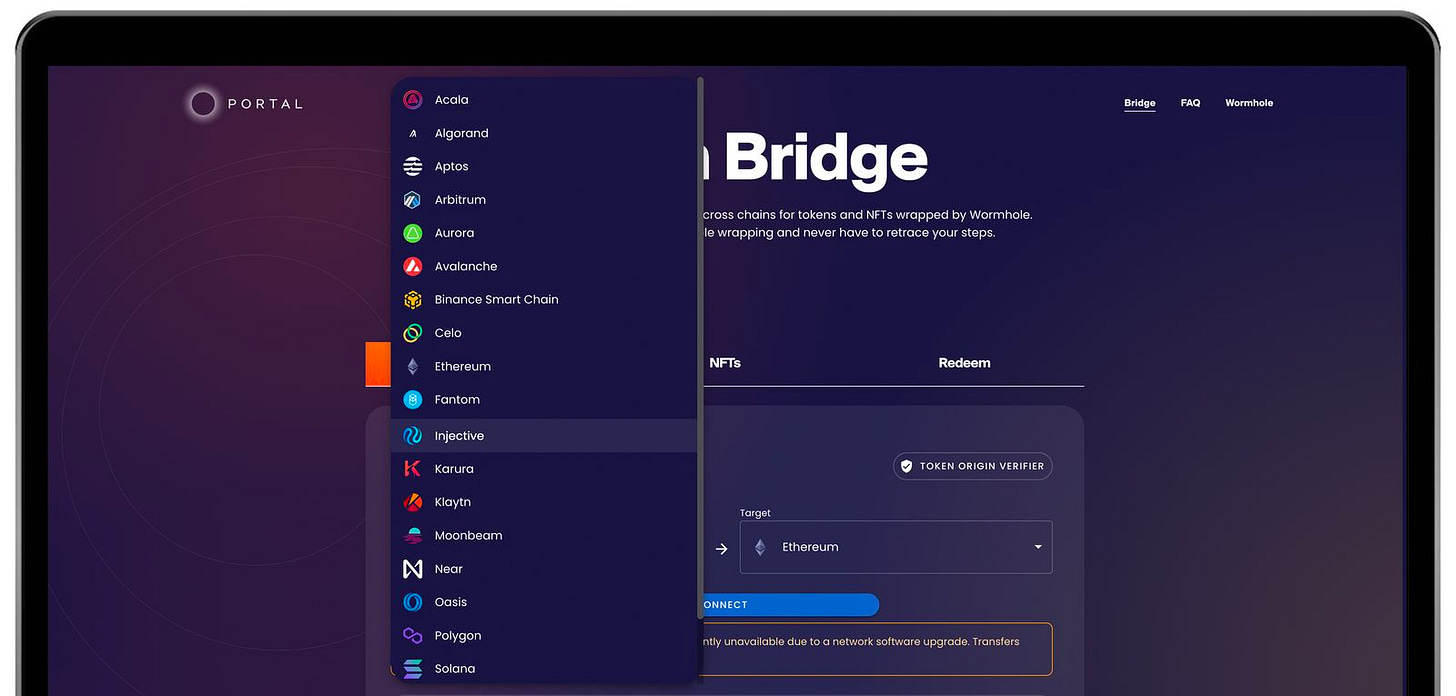Open the FAQ nav link

click(1190, 103)
